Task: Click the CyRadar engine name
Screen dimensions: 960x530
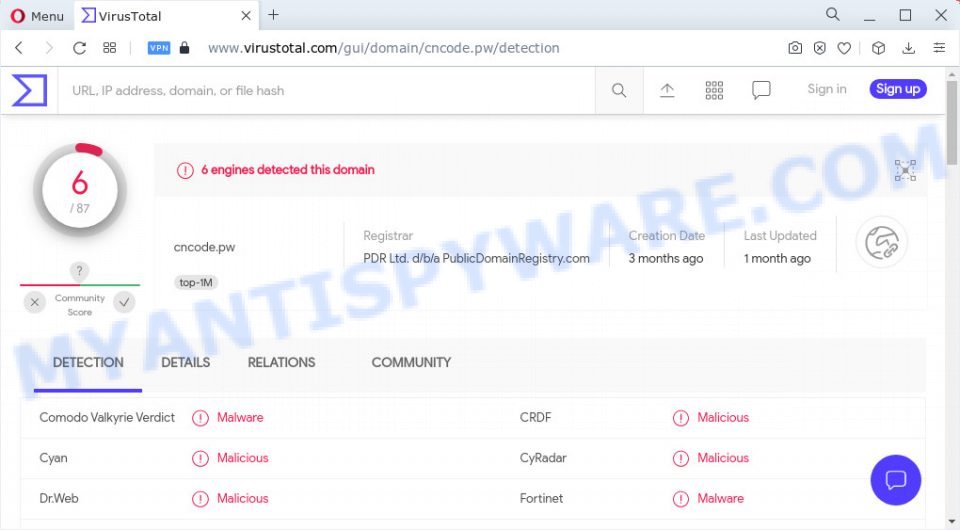Action: pos(543,458)
